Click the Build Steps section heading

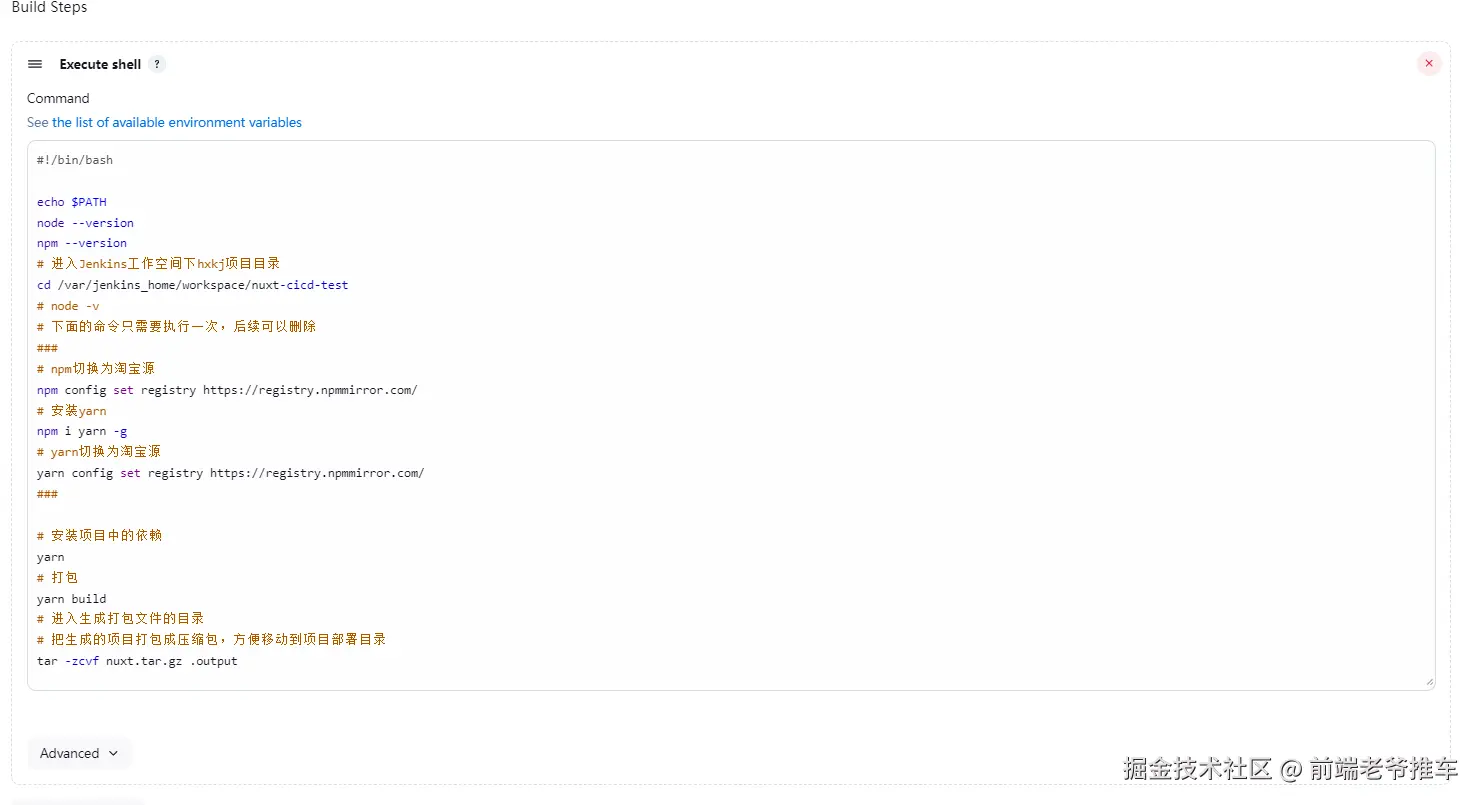click(x=49, y=8)
